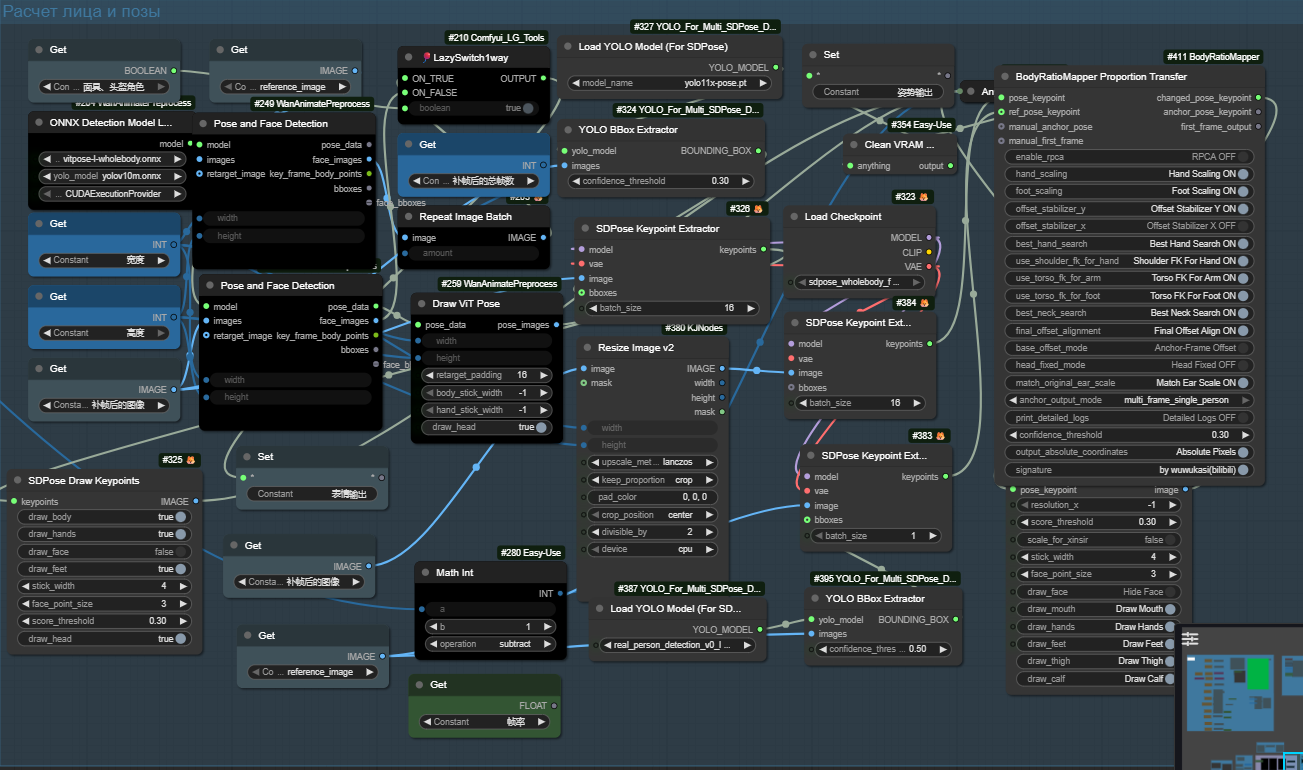
Task: Collapse Load YOLO Model (For SDPose) node dot
Action: (568, 46)
